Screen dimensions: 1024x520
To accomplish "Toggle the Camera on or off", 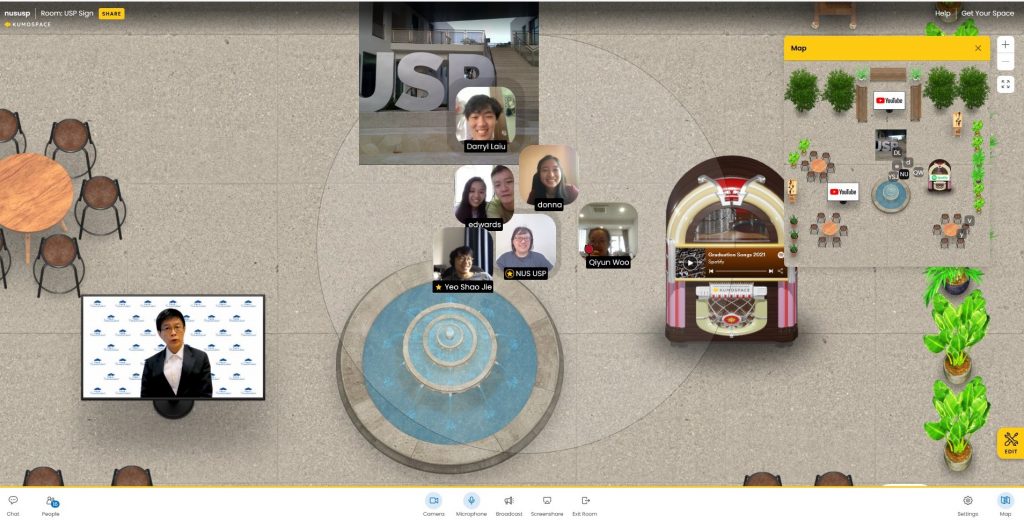I will 433,503.
